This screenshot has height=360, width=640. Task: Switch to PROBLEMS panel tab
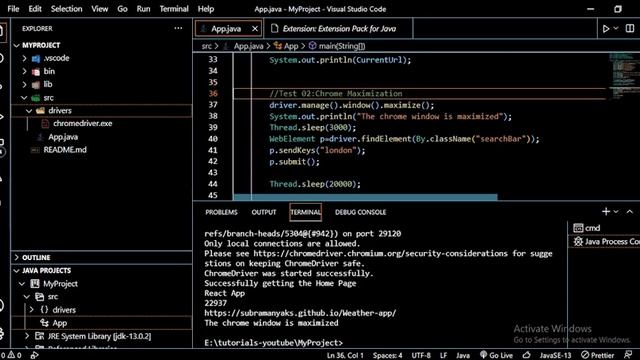point(221,212)
